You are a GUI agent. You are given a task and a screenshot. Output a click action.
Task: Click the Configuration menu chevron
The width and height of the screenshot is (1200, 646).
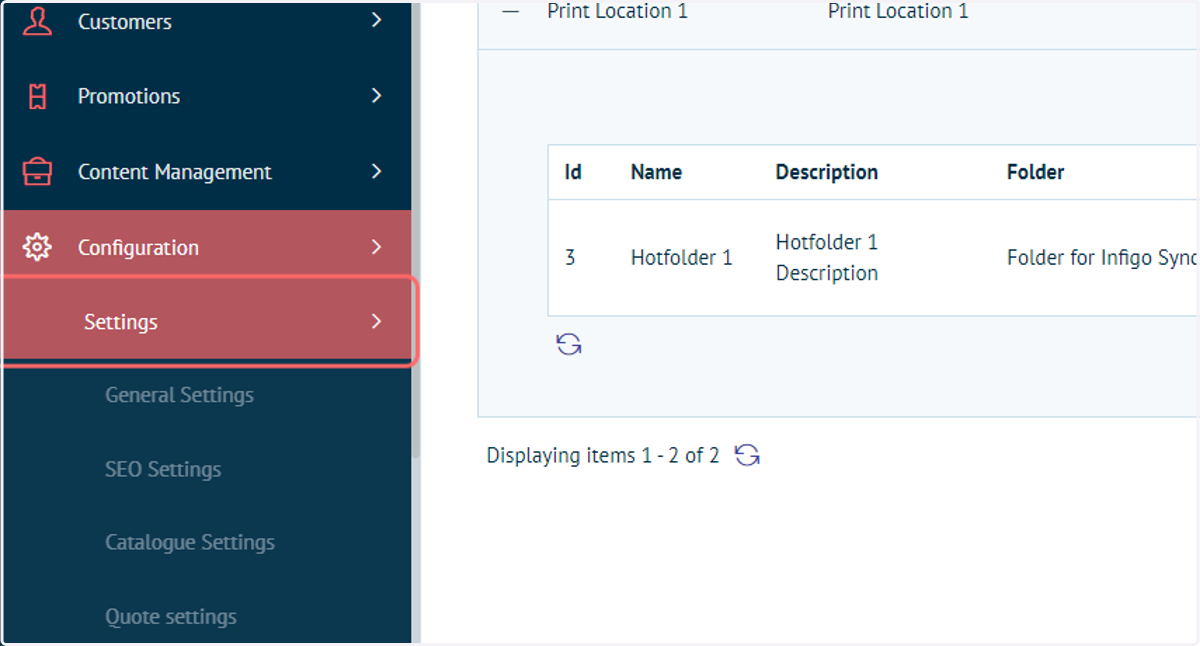pyautogui.click(x=376, y=246)
